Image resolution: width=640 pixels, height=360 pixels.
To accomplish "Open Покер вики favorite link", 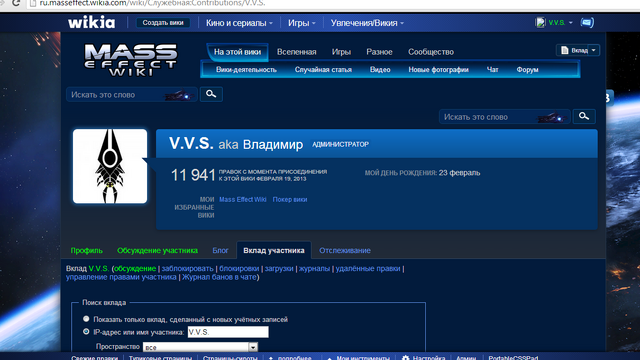I will coord(290,199).
